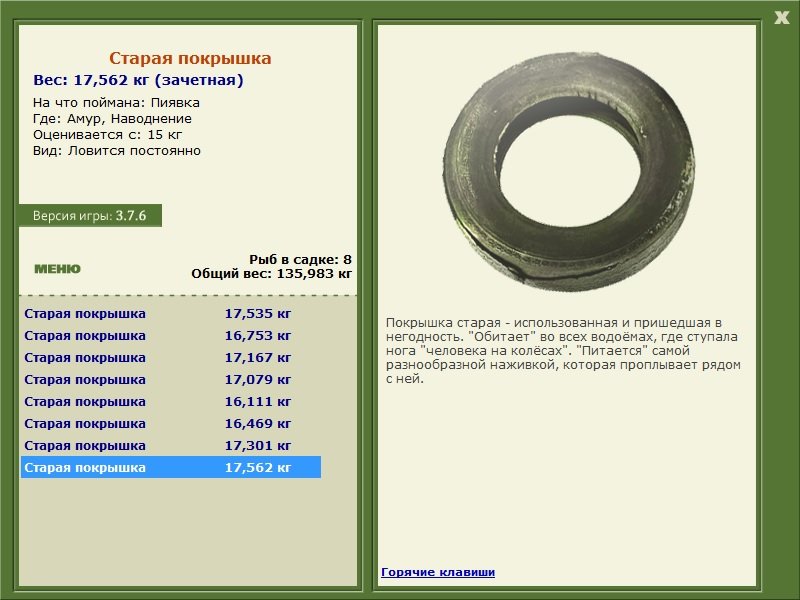
Task: Select the 17,167 кг Старая покрышка entry
Action: pos(170,357)
